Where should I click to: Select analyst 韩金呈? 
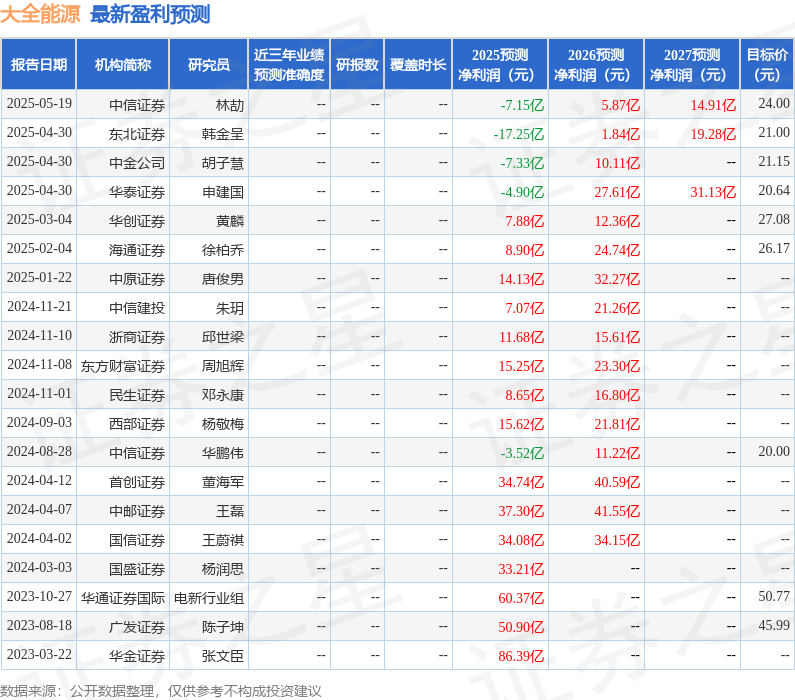223,134
